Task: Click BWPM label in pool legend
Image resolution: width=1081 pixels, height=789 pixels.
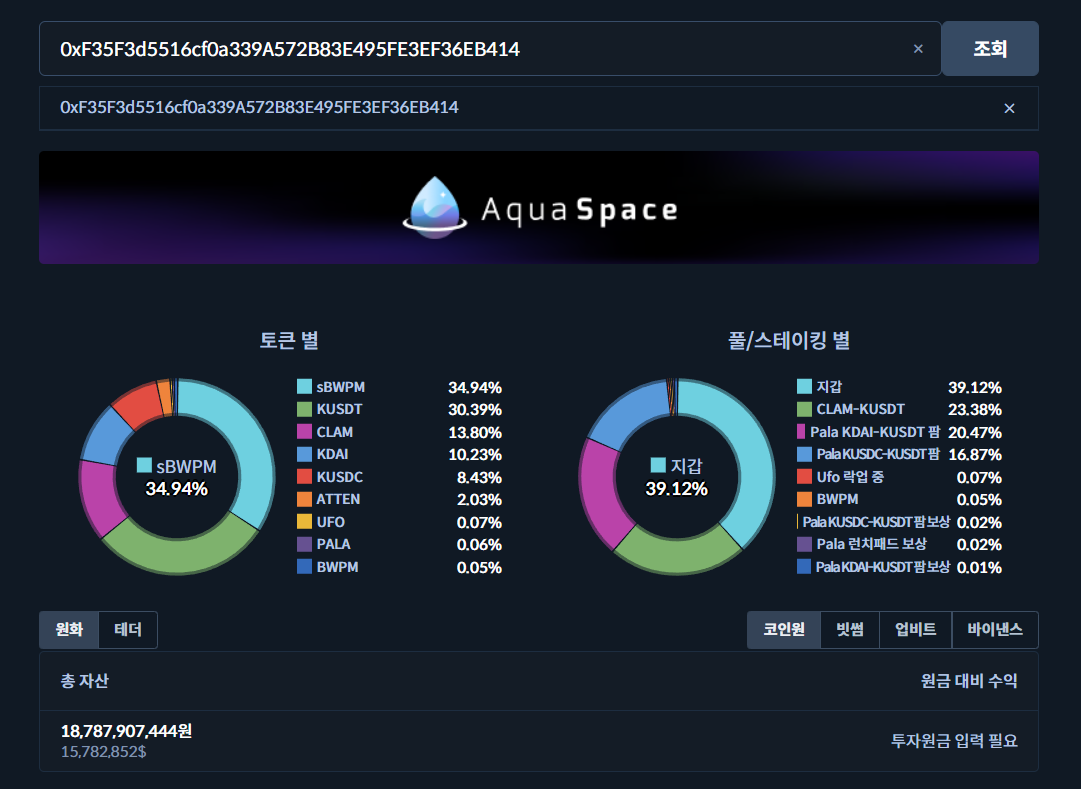Action: 837,499
